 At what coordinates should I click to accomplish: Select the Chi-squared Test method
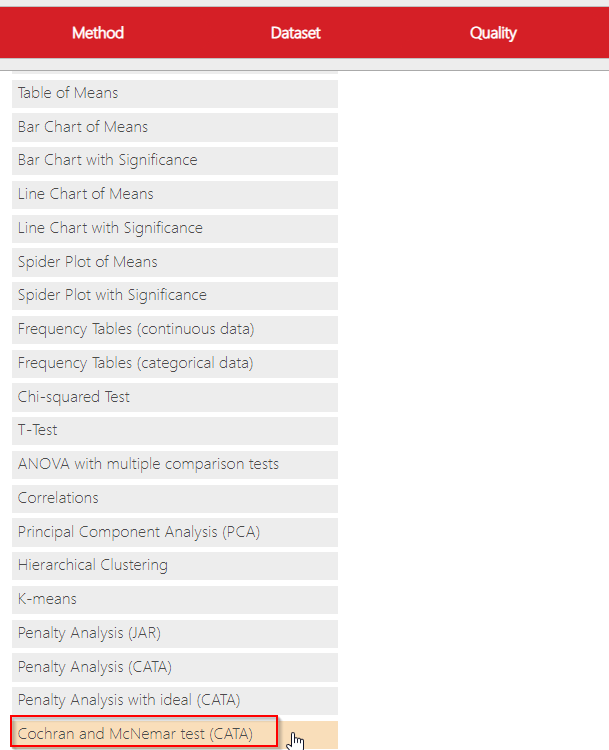coord(174,397)
